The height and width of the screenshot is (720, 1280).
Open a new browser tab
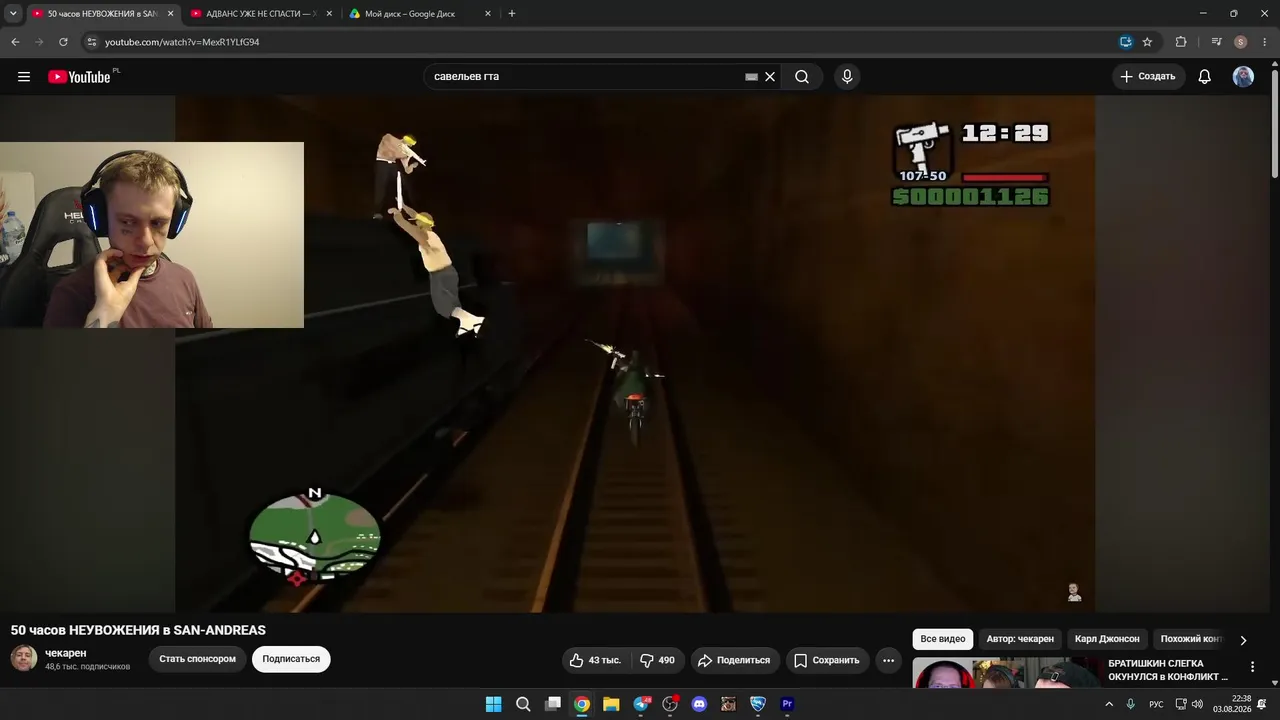[x=512, y=14]
